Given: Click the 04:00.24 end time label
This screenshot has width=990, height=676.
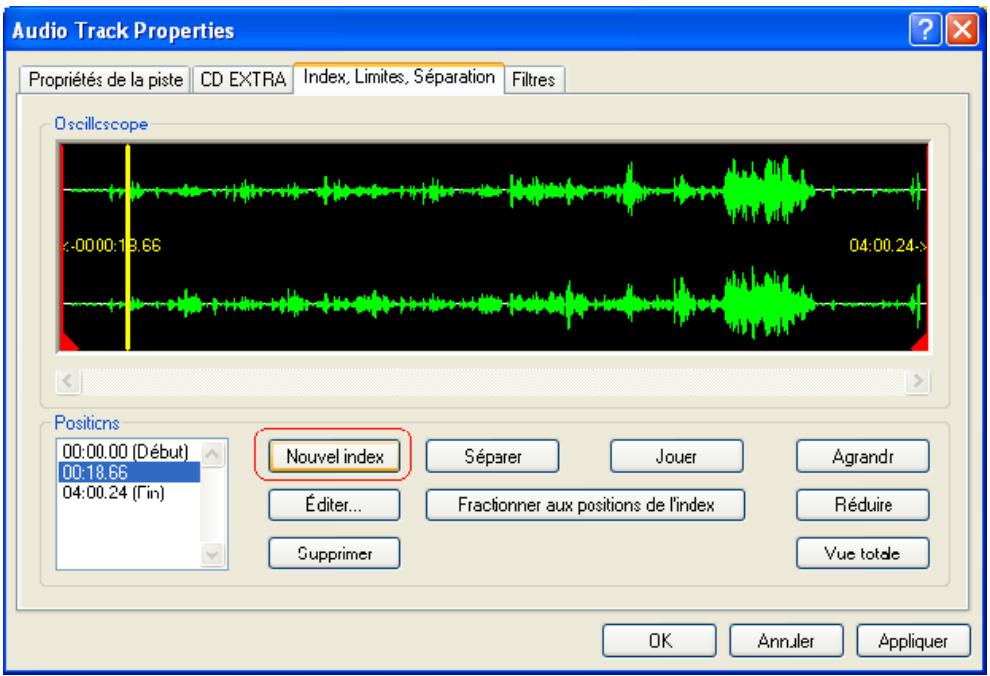Looking at the screenshot, I should point(887,246).
